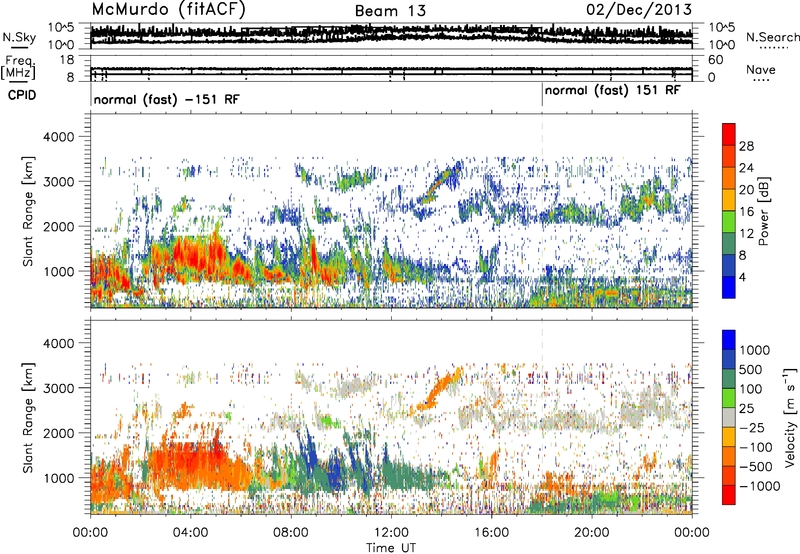Select the red top segment of Power color bar
The width and height of the screenshot is (800, 554).
729,134
